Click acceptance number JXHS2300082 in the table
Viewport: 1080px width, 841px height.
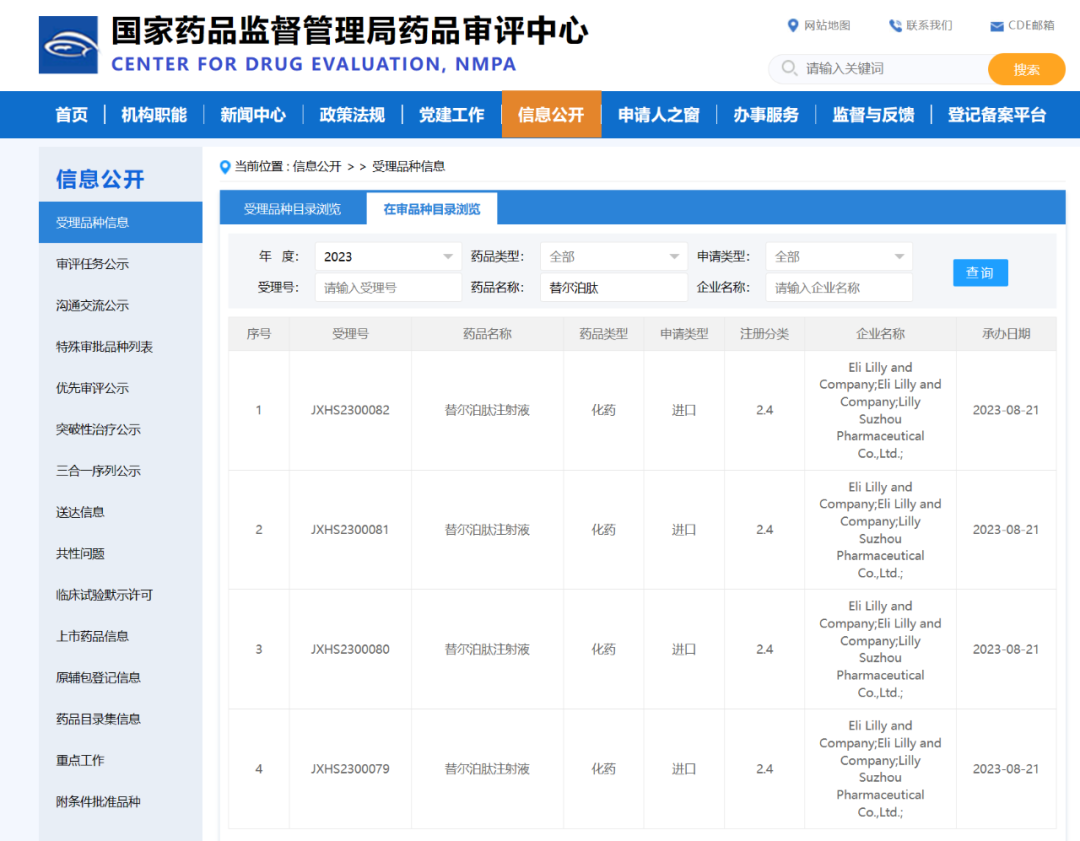(x=350, y=410)
